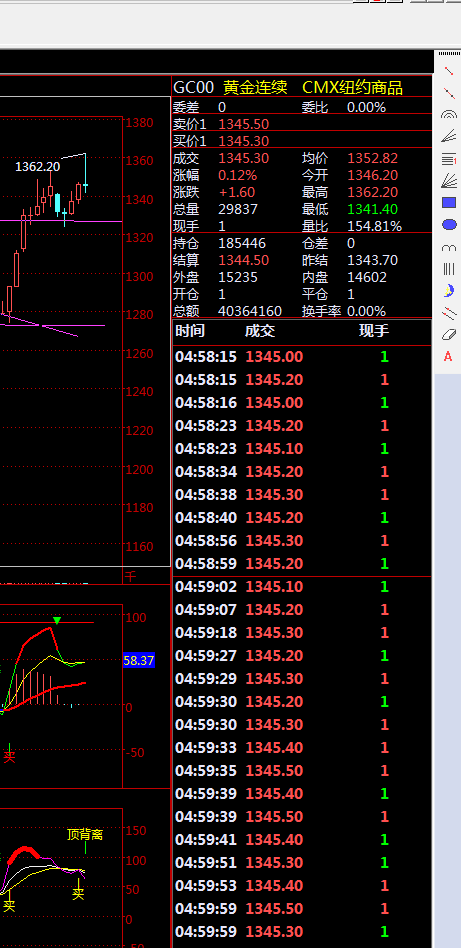Select the line segment drawing tool

448,71
